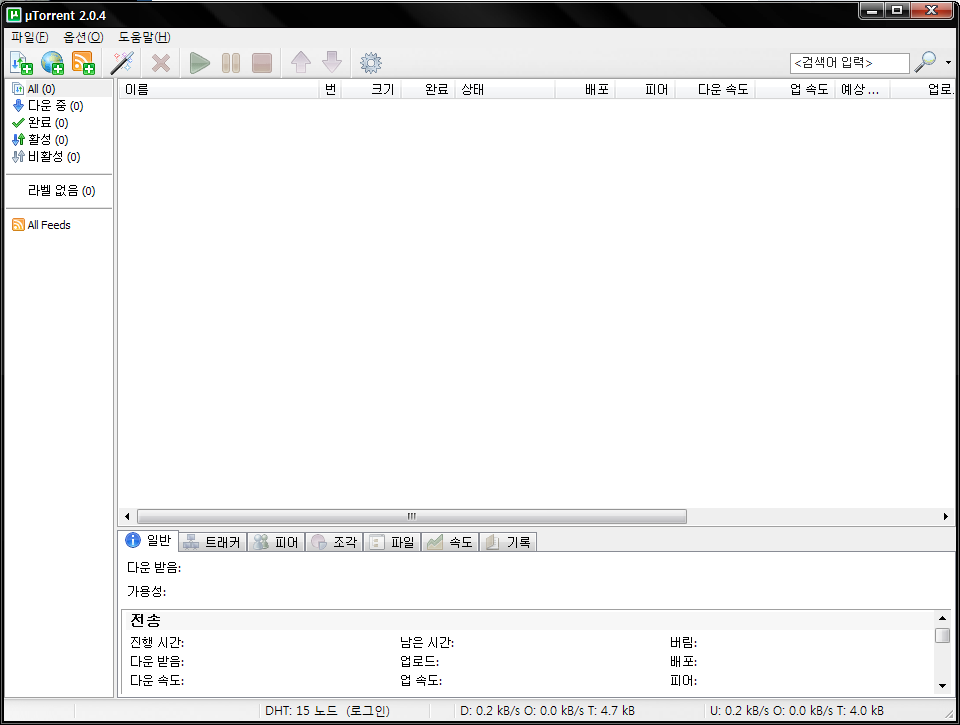This screenshot has width=960, height=725.
Task: Click DHT: 15 노드 status text
Action: coord(328,711)
